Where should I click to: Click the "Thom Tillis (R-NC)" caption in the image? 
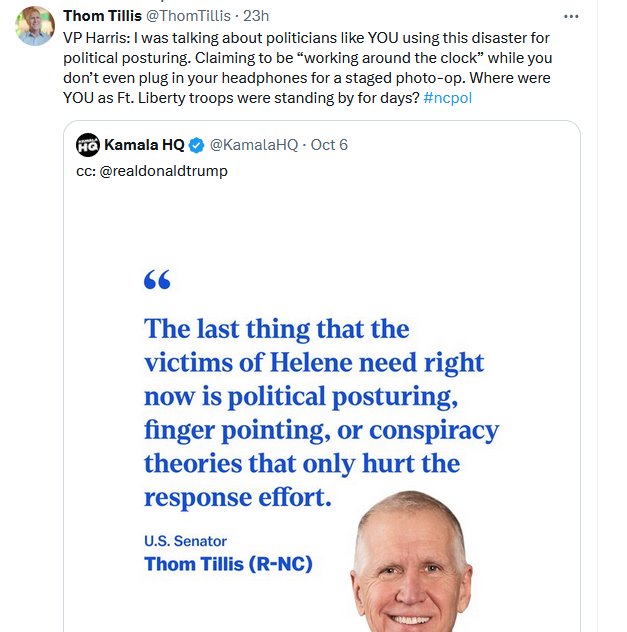click(x=228, y=564)
